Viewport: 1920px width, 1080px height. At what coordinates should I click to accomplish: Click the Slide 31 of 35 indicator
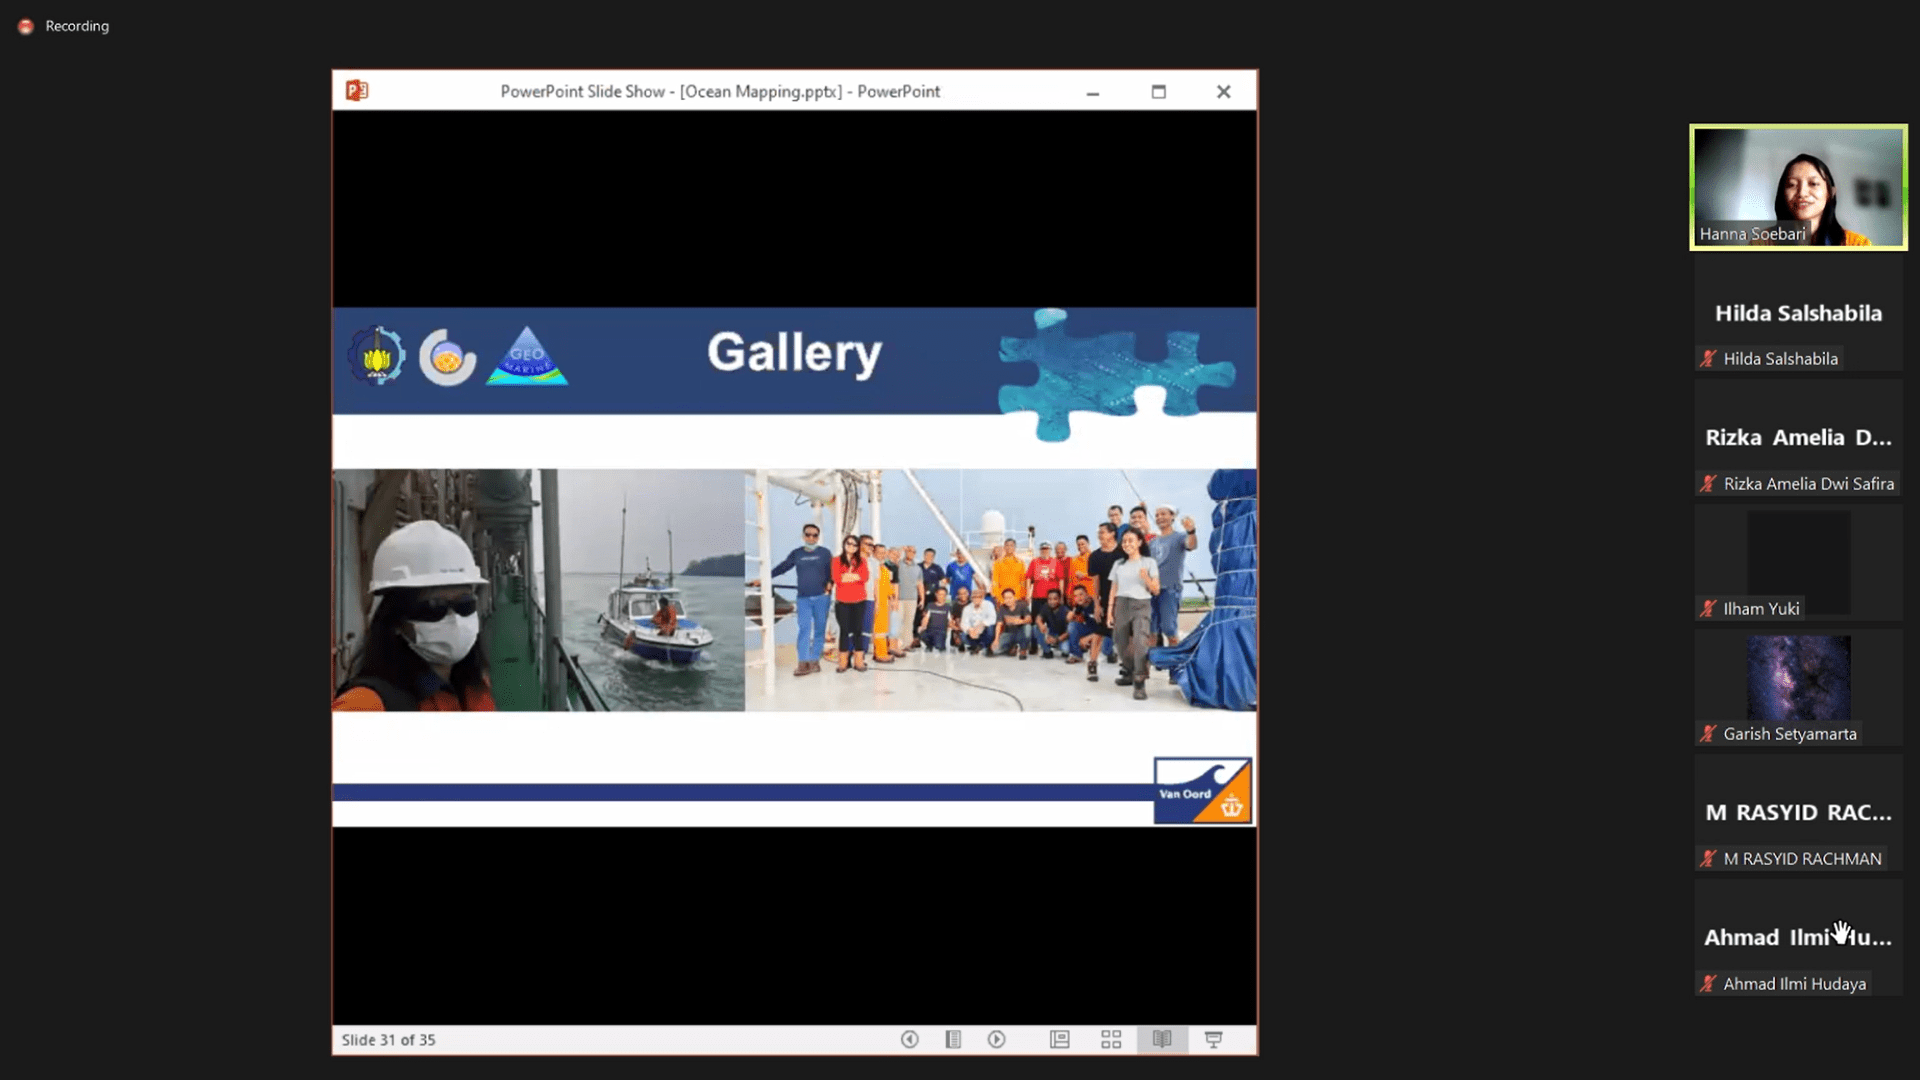click(389, 1040)
